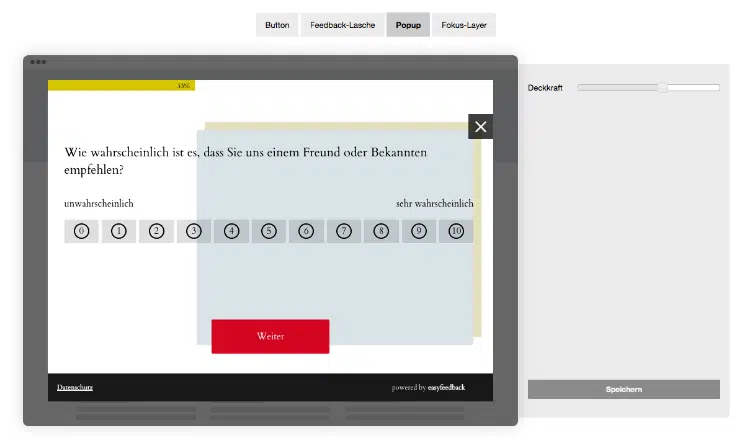Screen dimensions: 750x443
Task: Open the Feedback-Lasche tab
Action: pos(342,25)
